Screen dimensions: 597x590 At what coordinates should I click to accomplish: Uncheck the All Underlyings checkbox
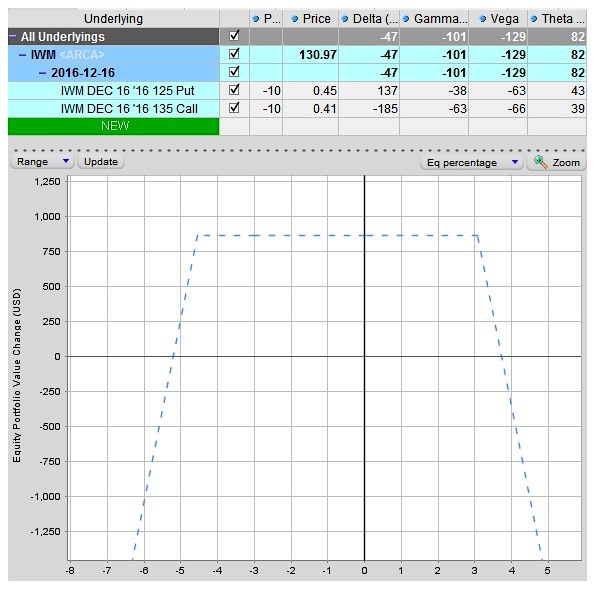pyautogui.click(x=234, y=36)
